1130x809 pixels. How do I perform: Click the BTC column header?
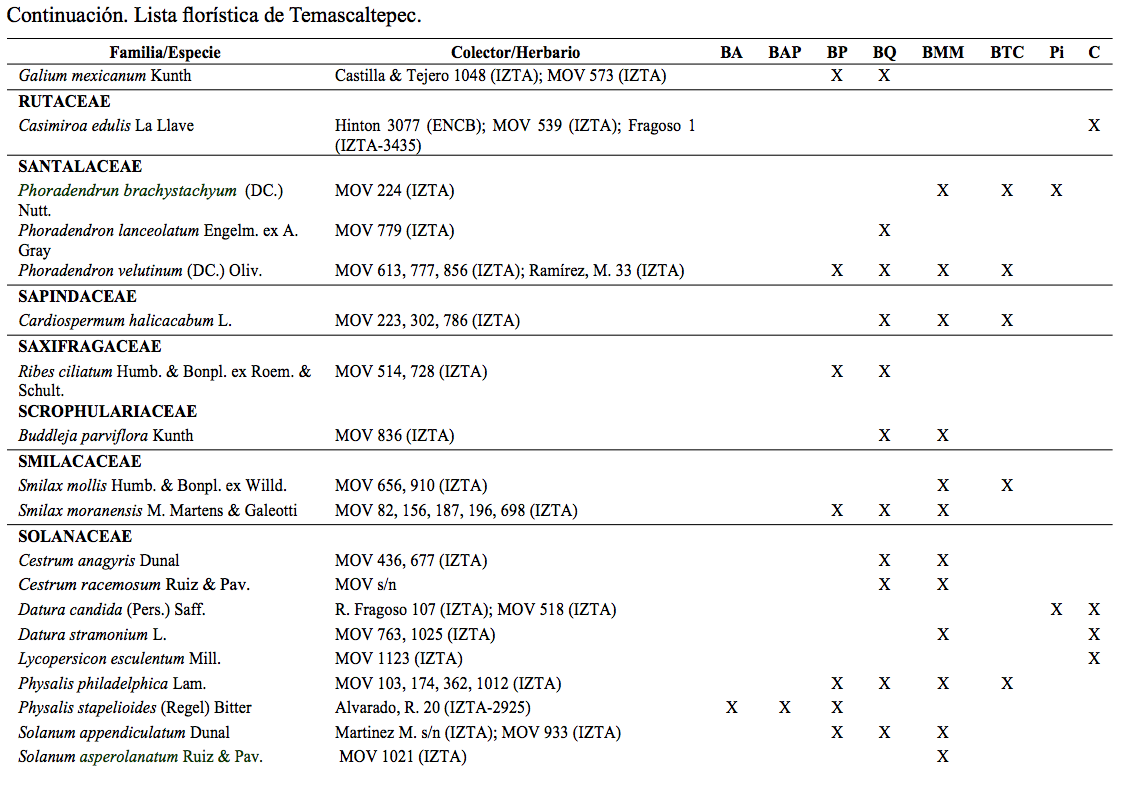(x=1007, y=52)
